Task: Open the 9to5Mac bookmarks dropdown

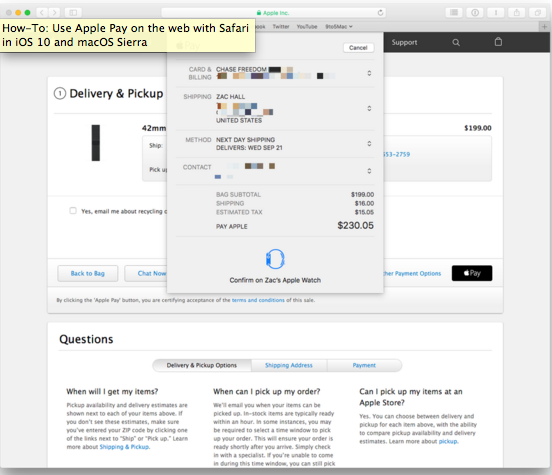Action: (x=339, y=26)
